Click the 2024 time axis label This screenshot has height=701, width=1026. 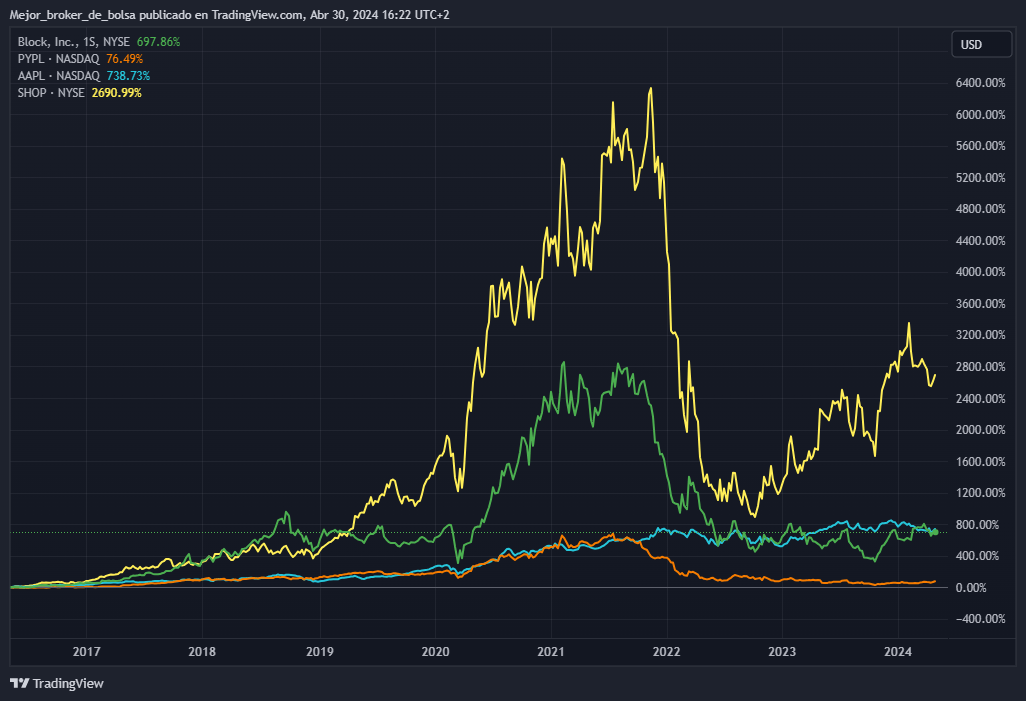point(898,652)
